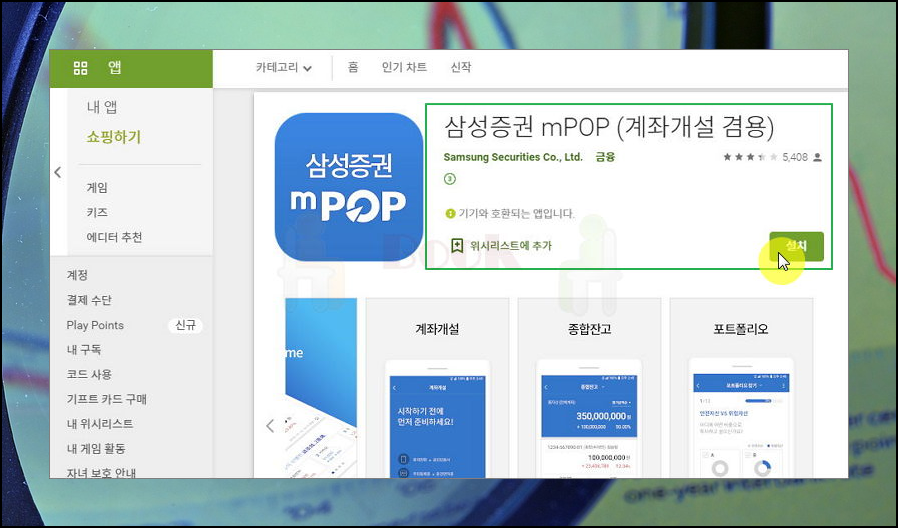
Task: Click previous screenshot arrow
Action: [x=270, y=425]
